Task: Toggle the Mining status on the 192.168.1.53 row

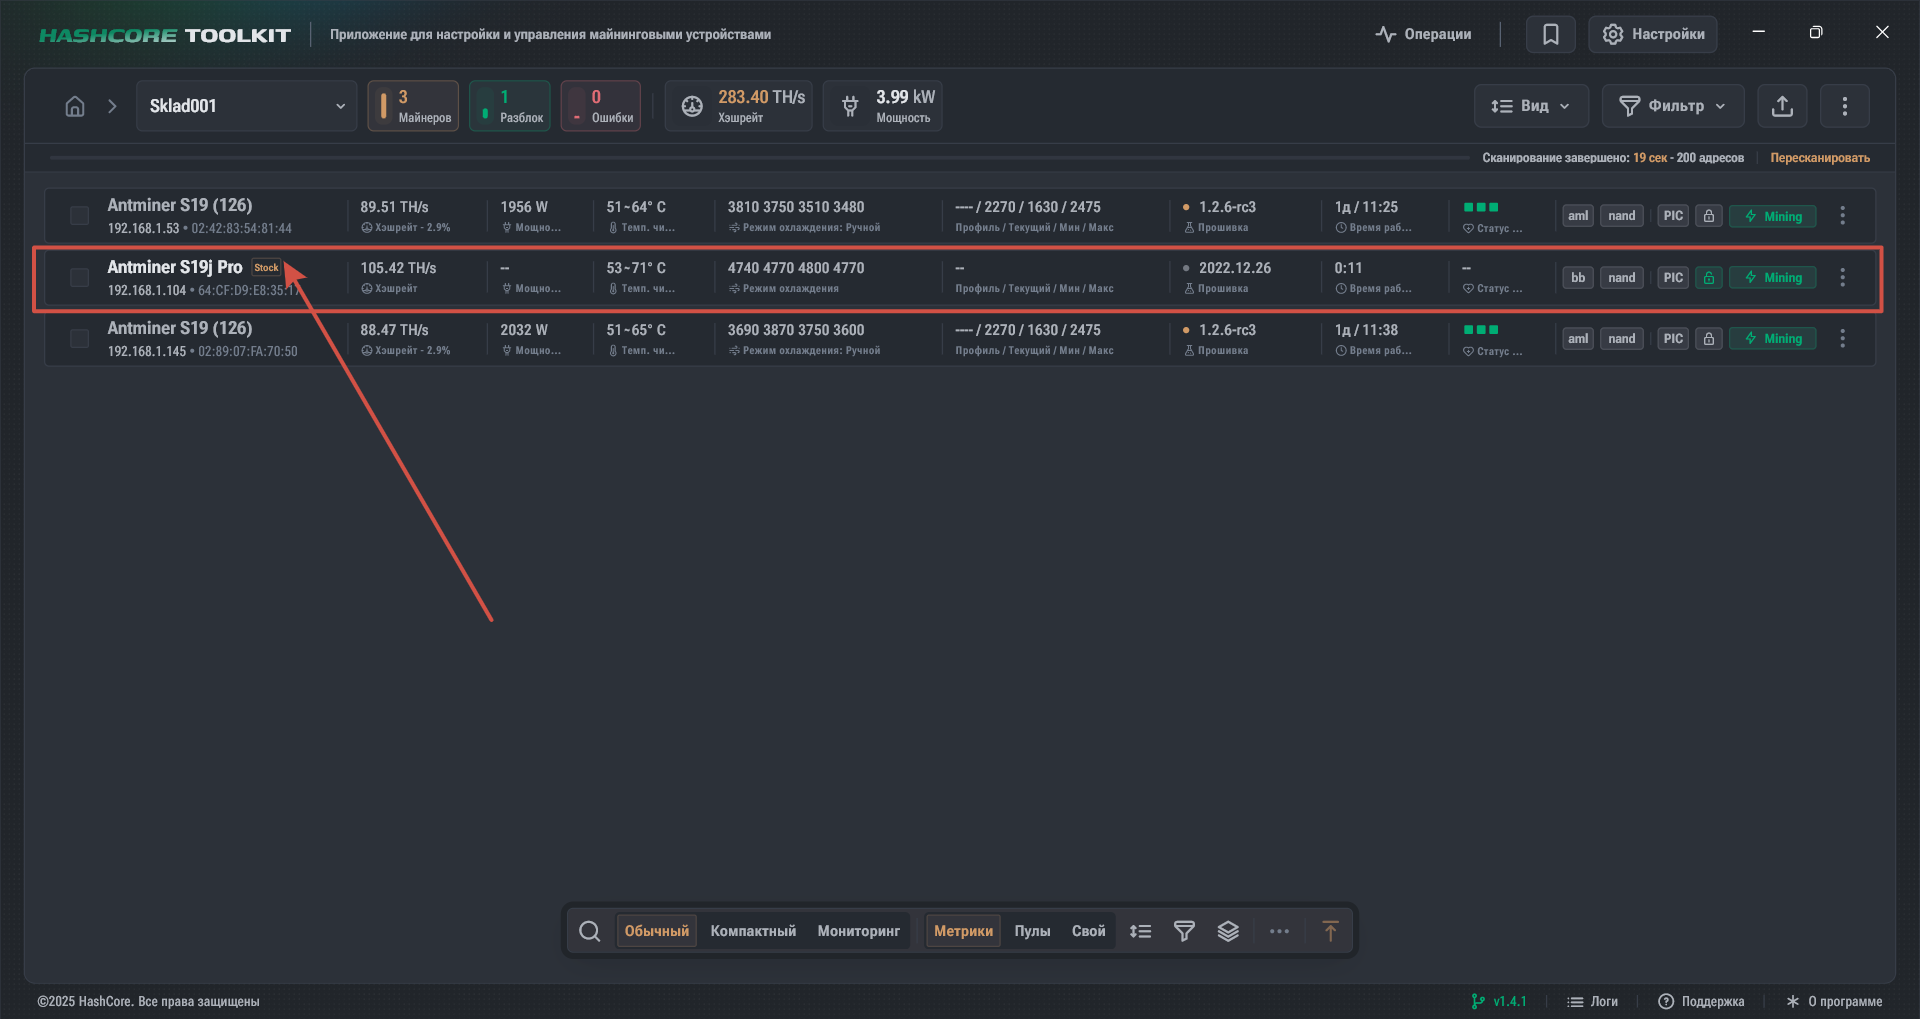Action: [x=1773, y=216]
